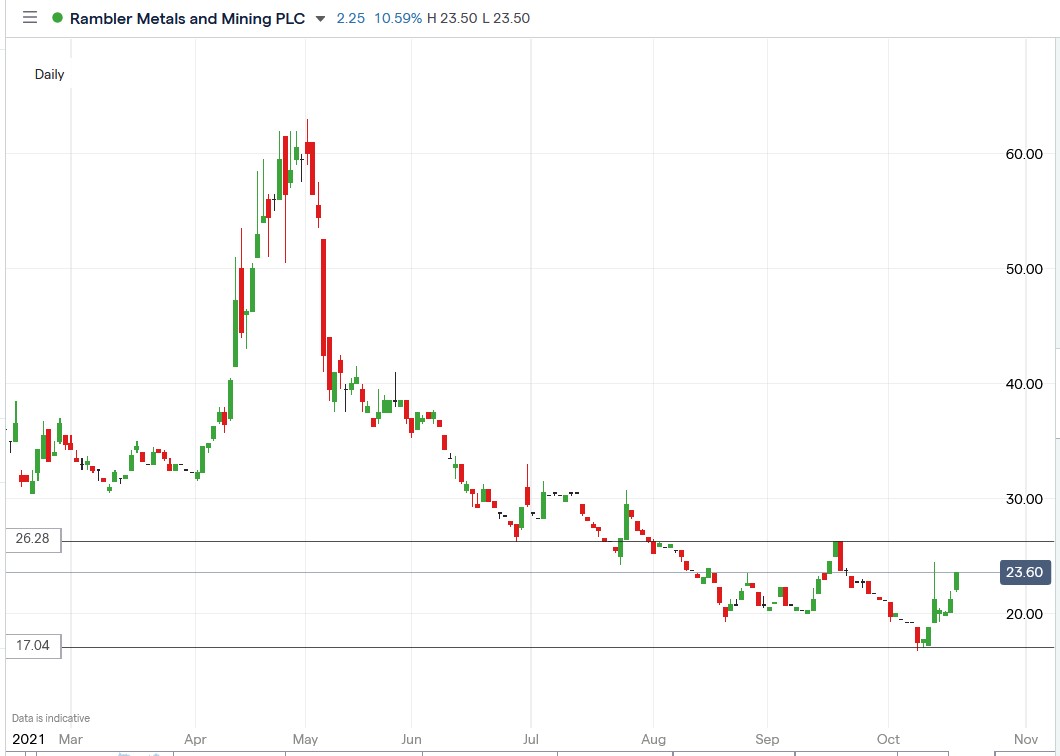This screenshot has height=756, width=1060.
Task: Select the Oct label on the time axis
Action: [x=886, y=739]
